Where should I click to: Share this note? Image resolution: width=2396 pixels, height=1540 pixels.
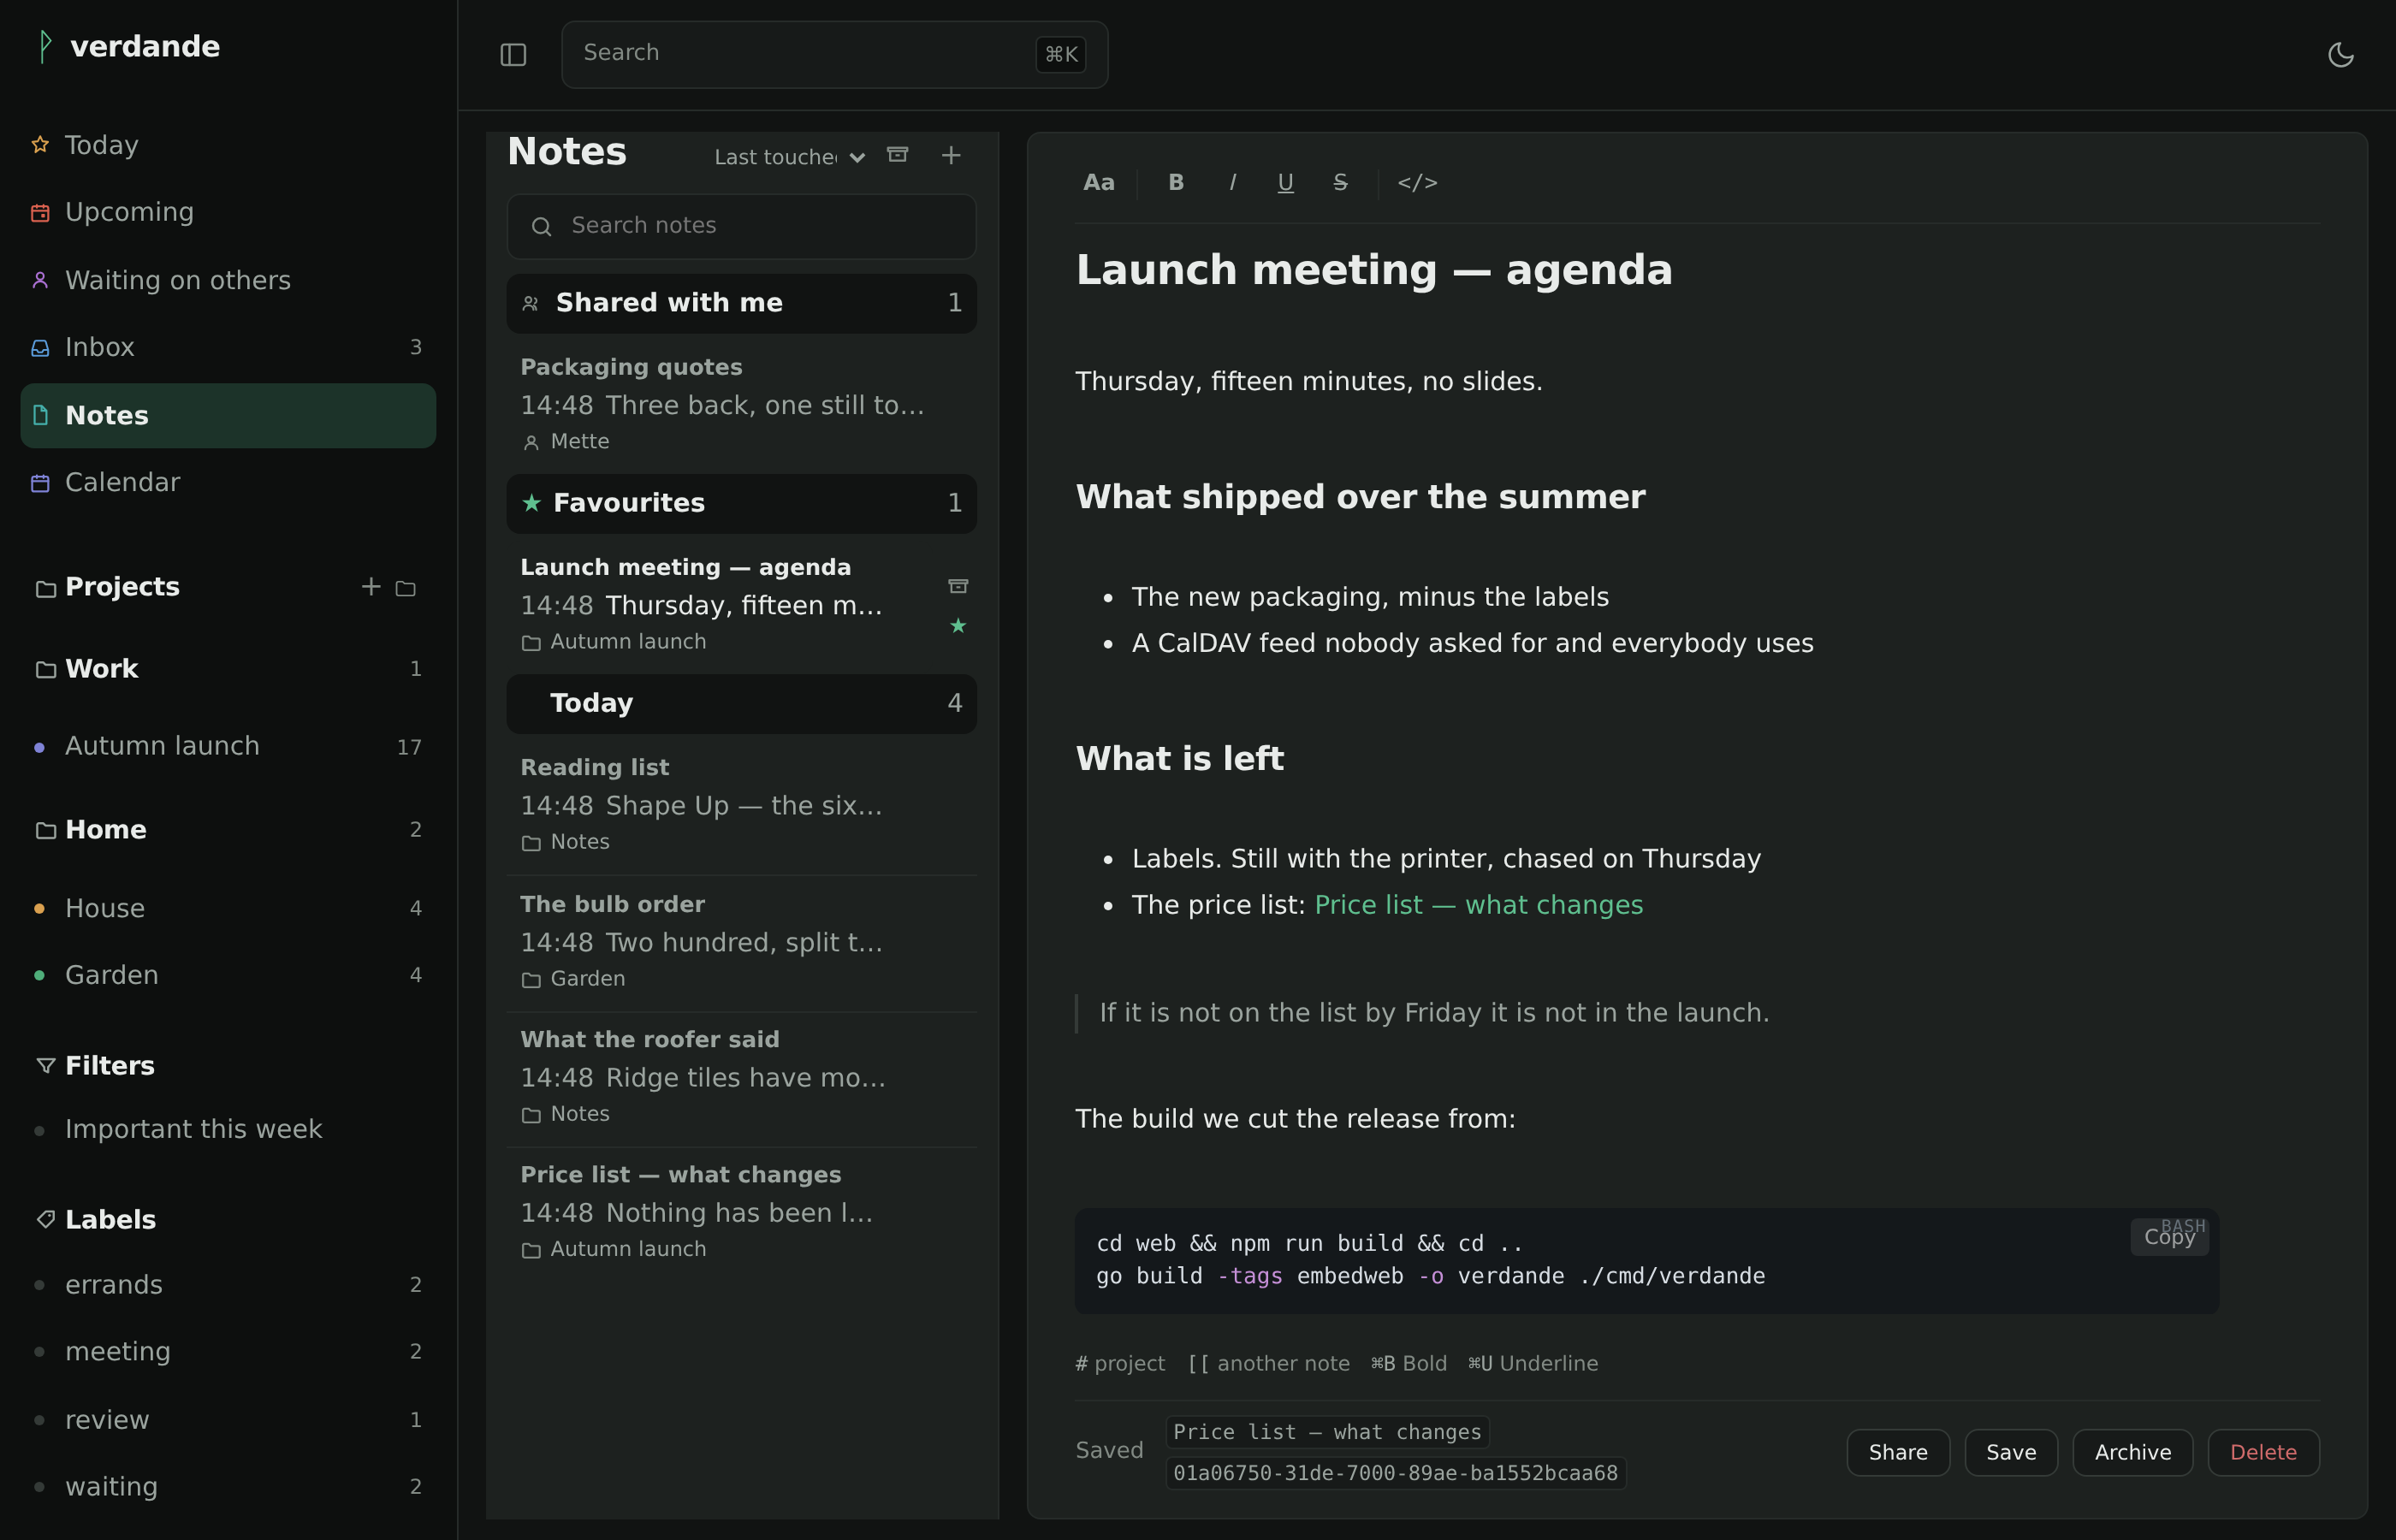pos(1897,1452)
